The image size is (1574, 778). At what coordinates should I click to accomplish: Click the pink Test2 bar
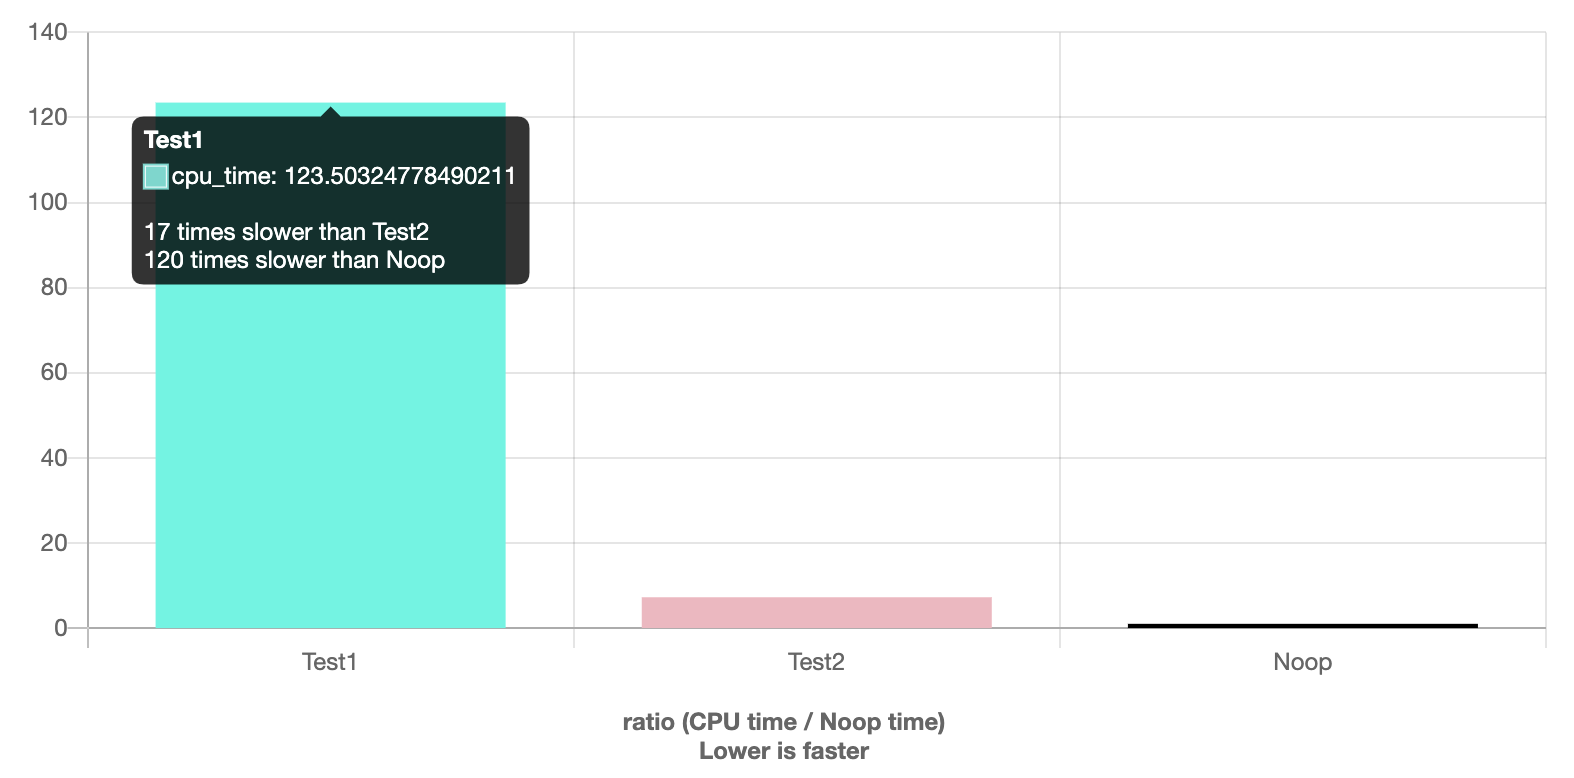click(x=816, y=612)
